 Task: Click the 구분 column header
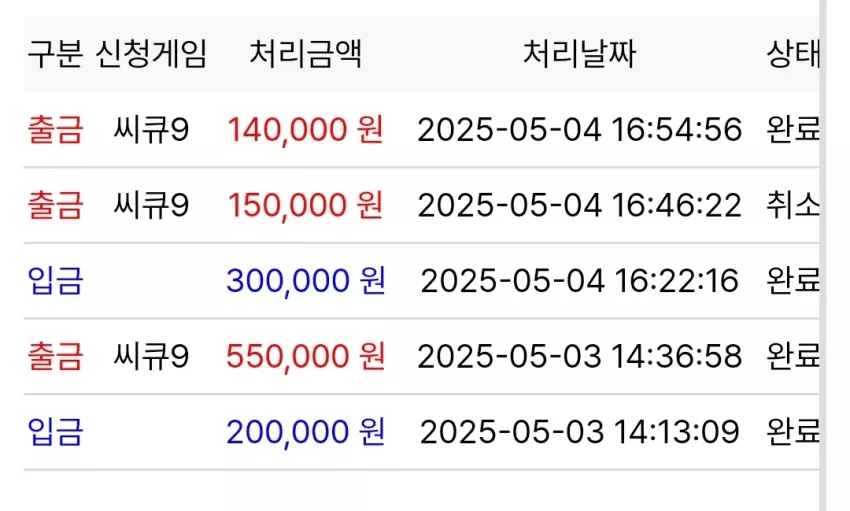(55, 54)
